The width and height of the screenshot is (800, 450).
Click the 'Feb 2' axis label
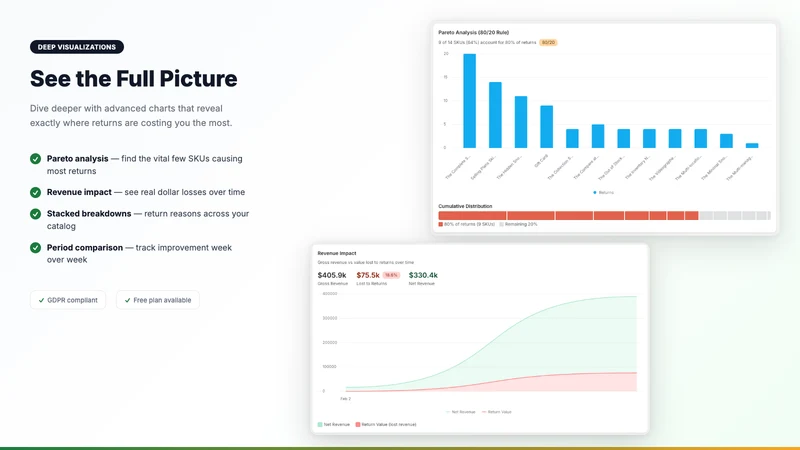click(345, 398)
